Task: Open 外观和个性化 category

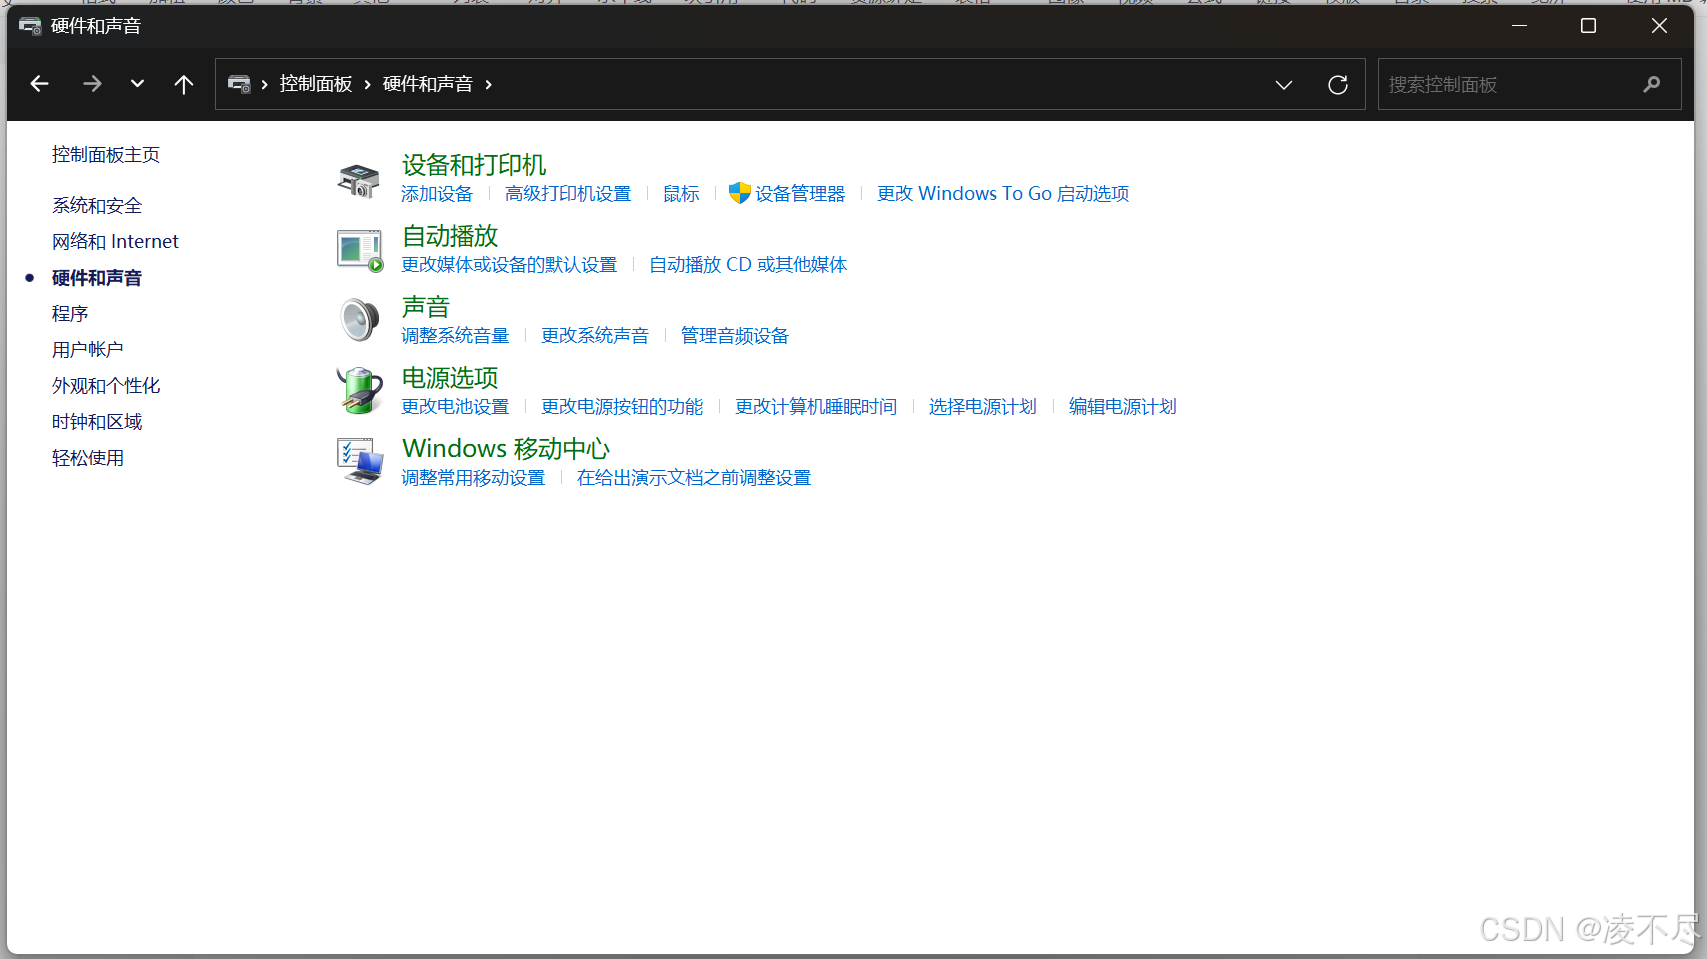Action: click(x=106, y=386)
